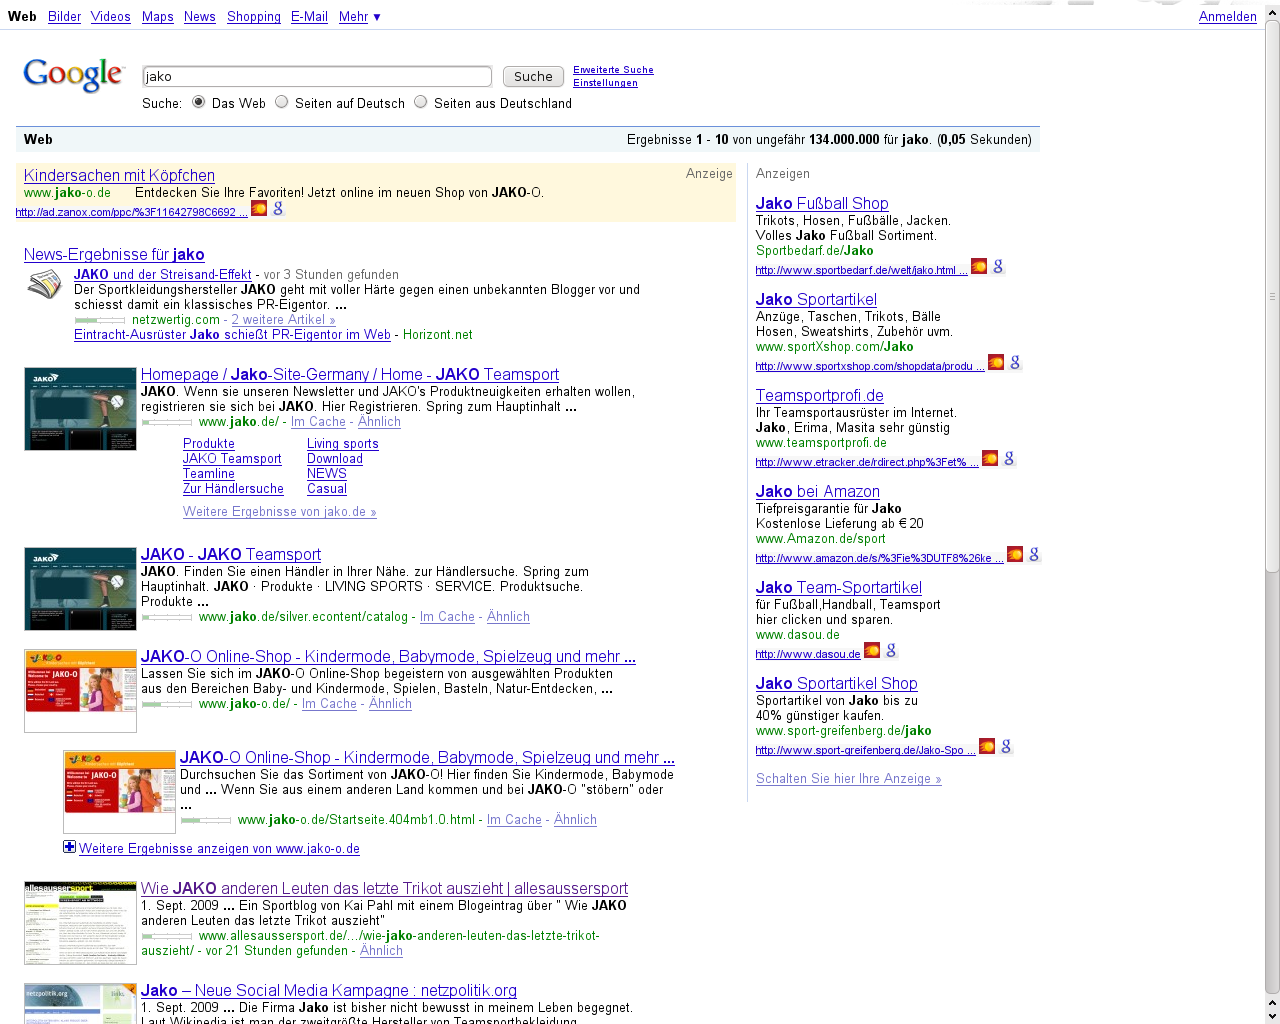
Task: Click the newspaper icon in News-Ergebnisse
Action: (44, 285)
